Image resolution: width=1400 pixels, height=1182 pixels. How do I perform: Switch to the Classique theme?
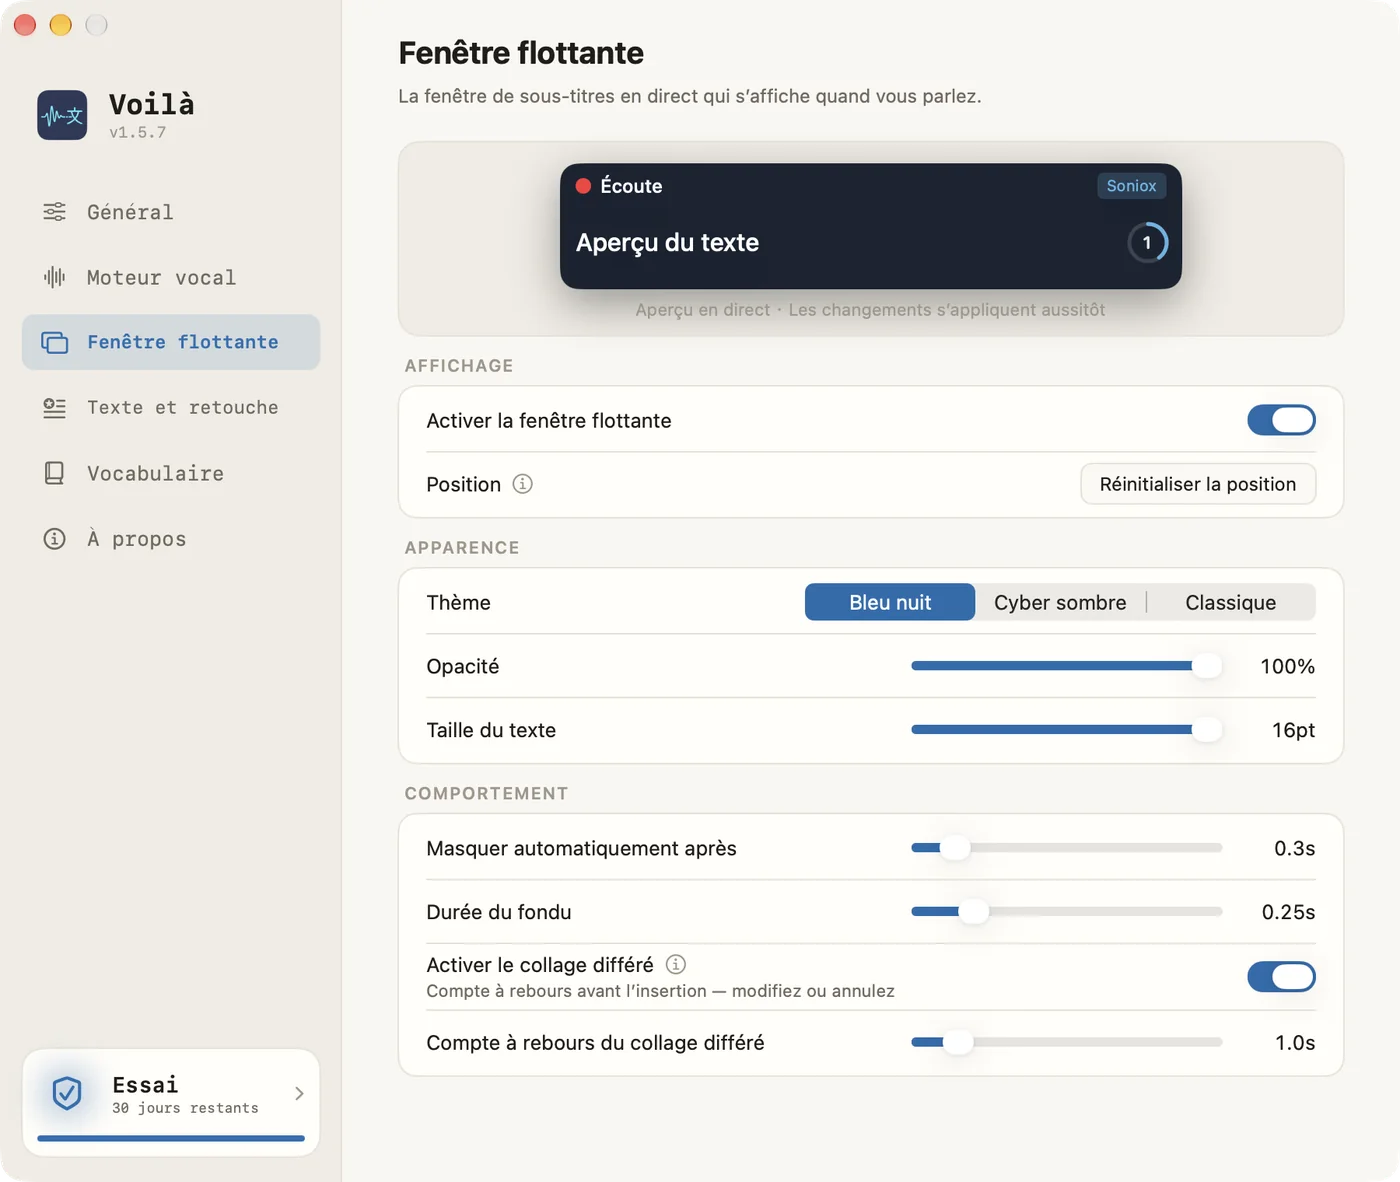[1230, 602]
